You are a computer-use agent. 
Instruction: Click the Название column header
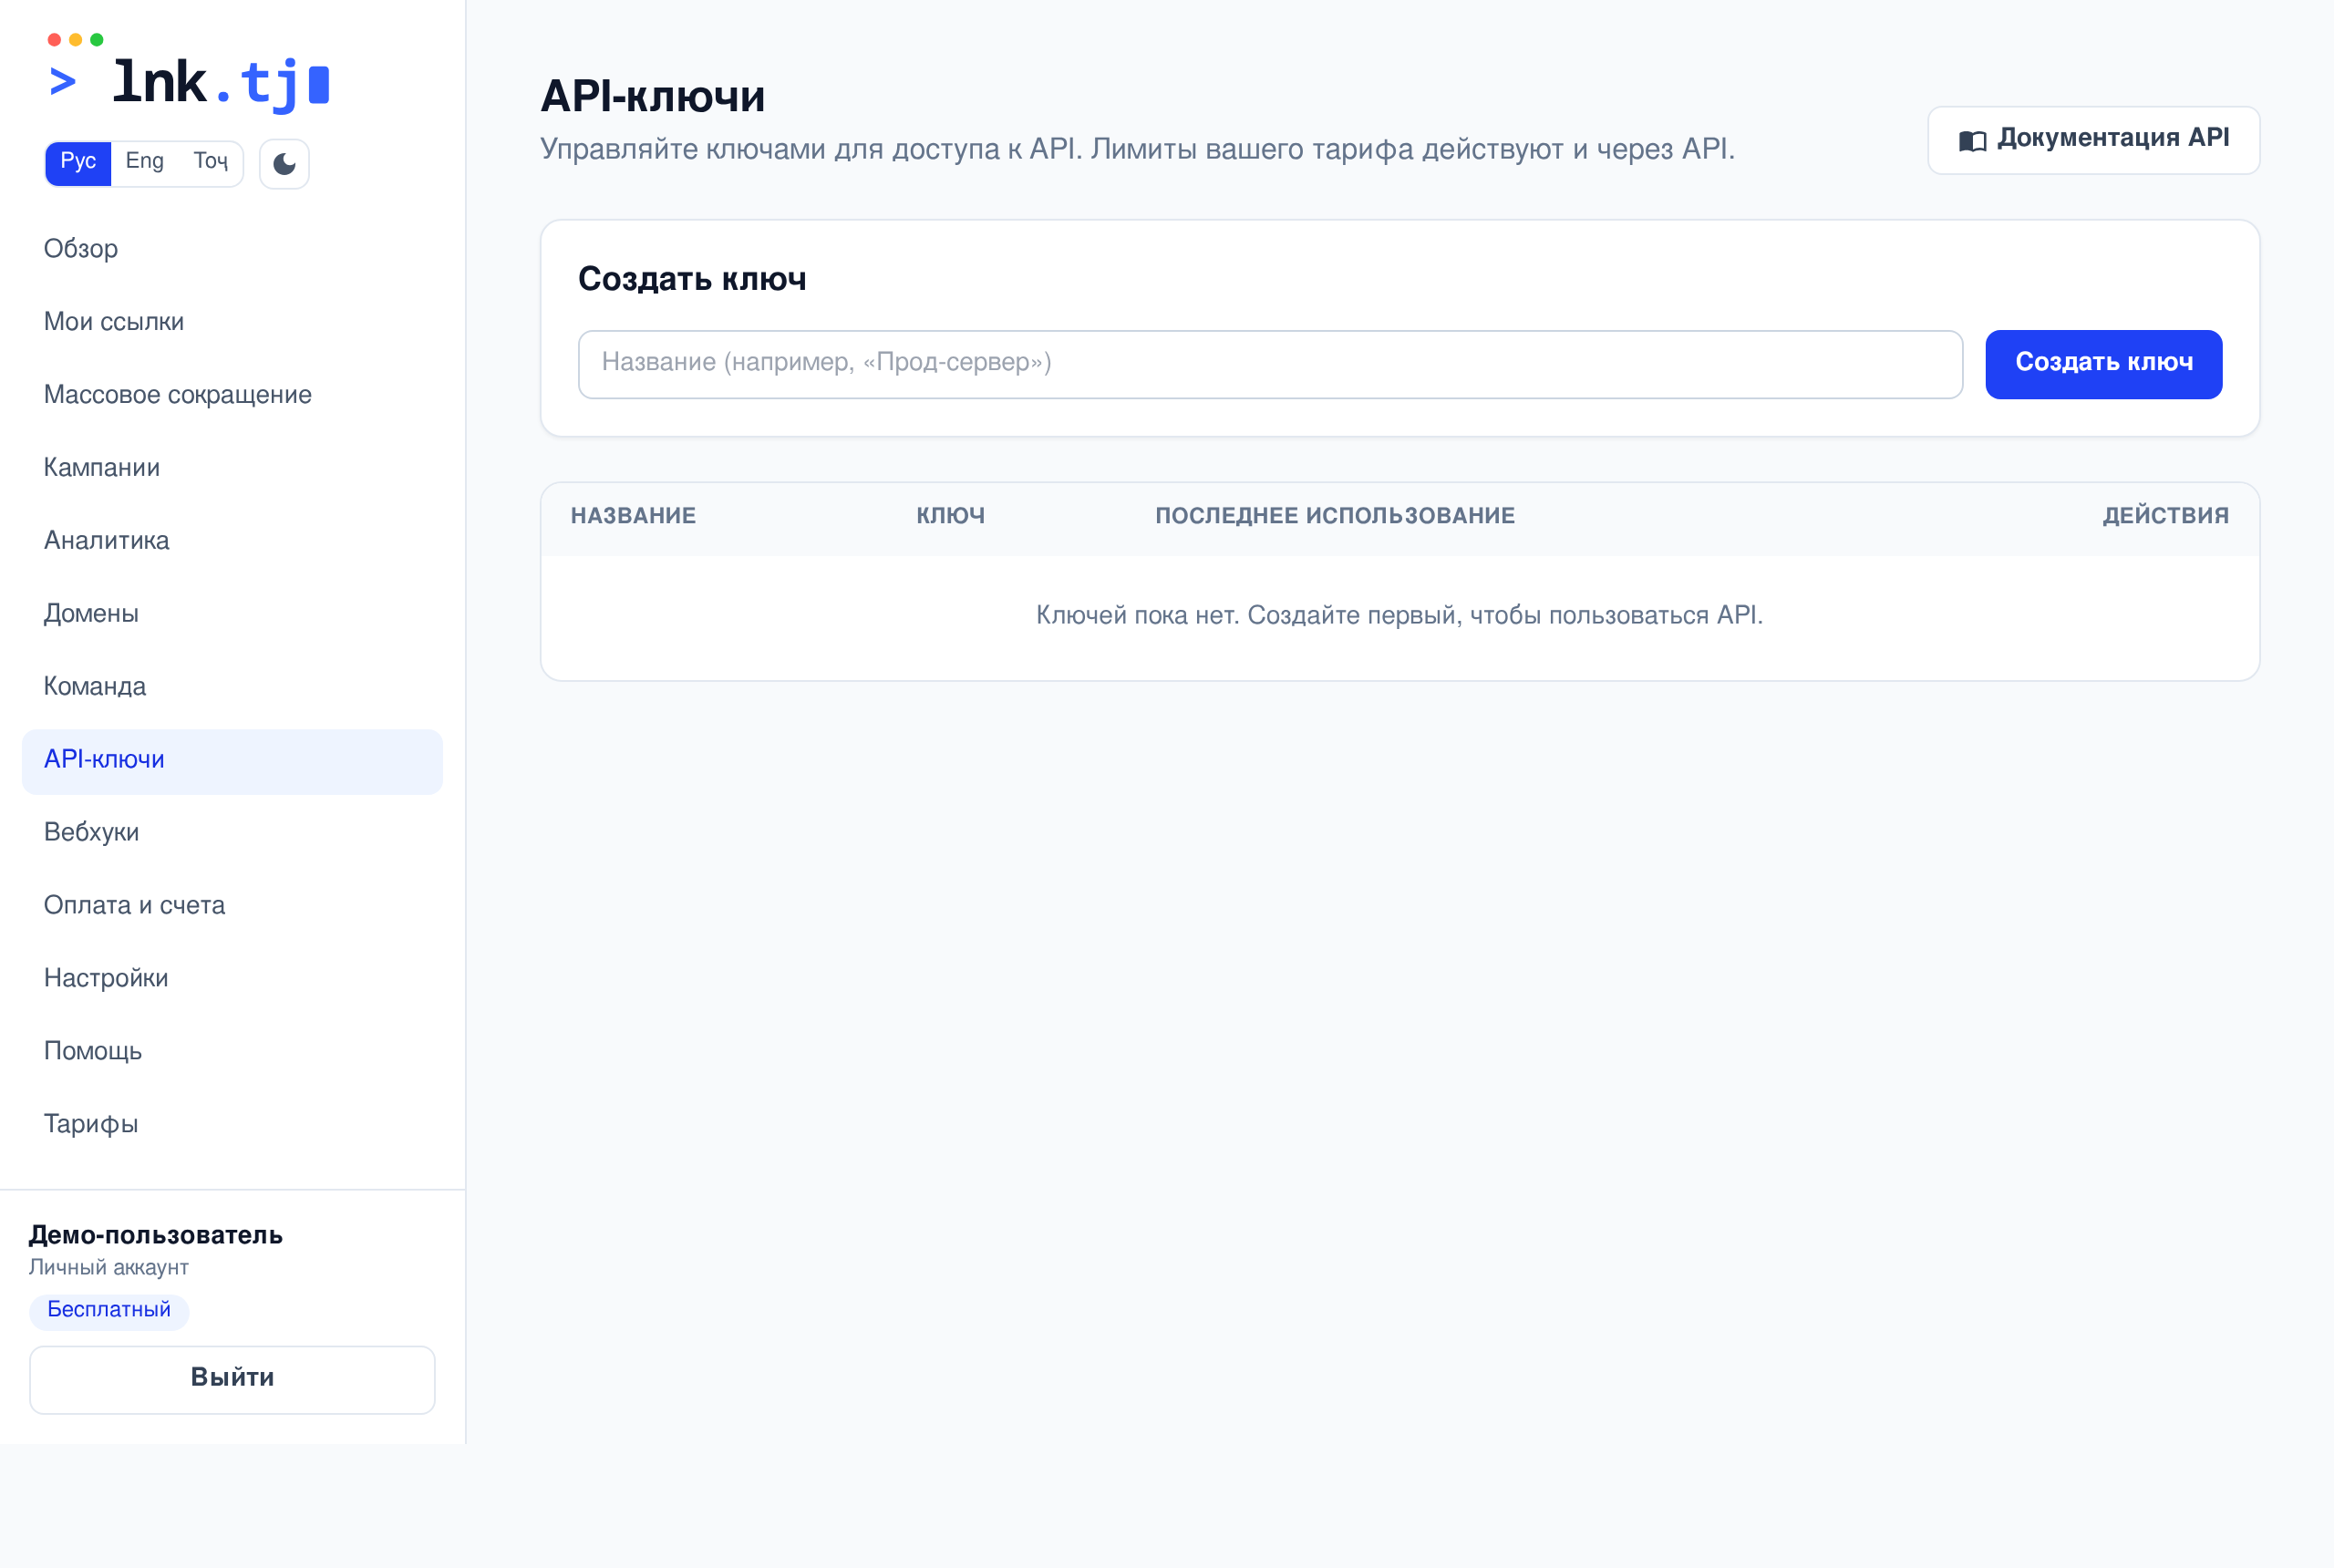[x=633, y=516]
